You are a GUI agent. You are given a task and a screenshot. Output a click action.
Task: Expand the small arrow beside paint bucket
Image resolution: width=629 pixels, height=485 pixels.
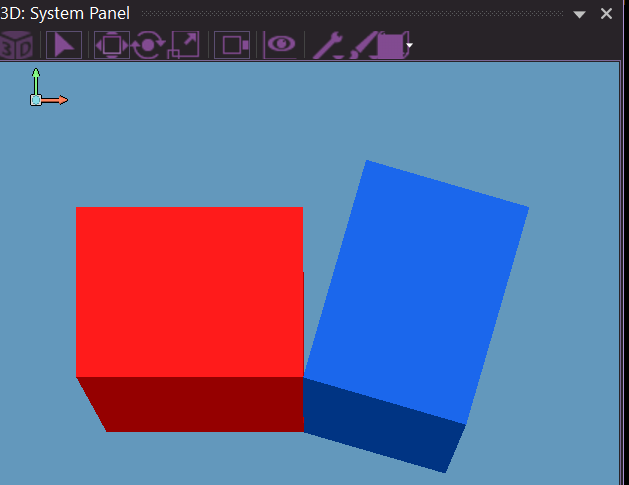[409, 46]
